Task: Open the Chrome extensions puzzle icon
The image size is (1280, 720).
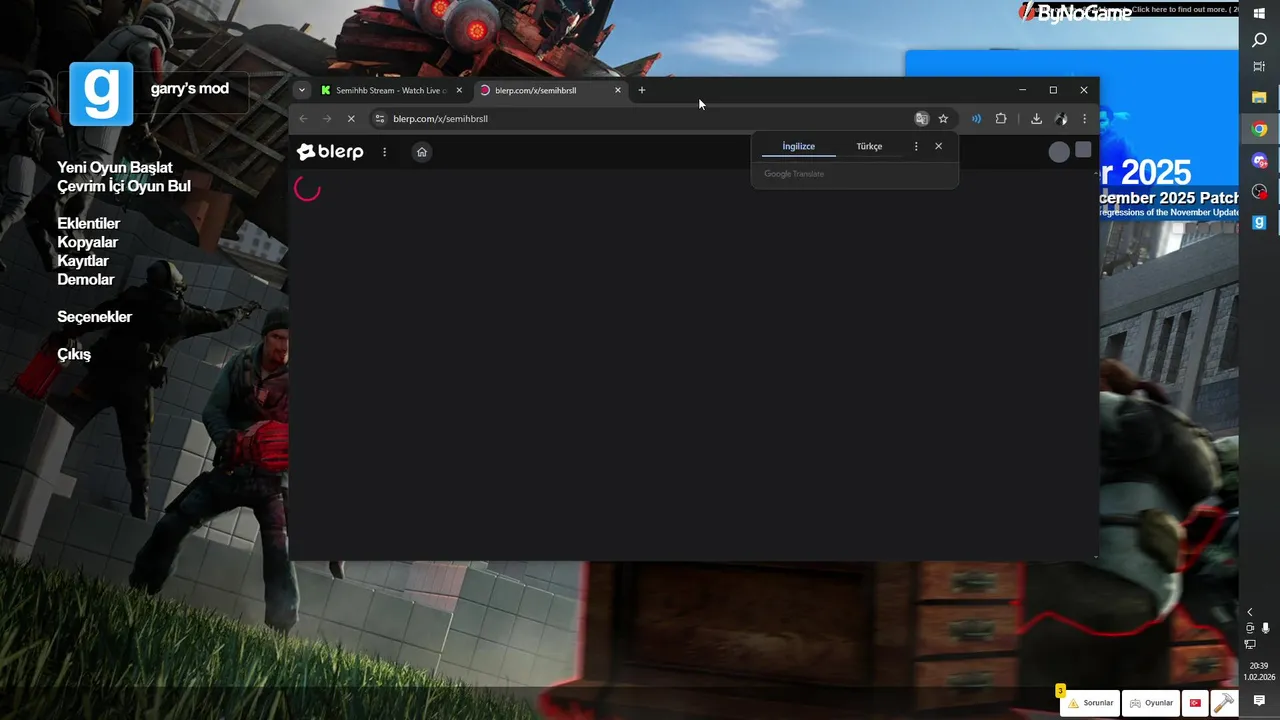Action: tap(1001, 119)
